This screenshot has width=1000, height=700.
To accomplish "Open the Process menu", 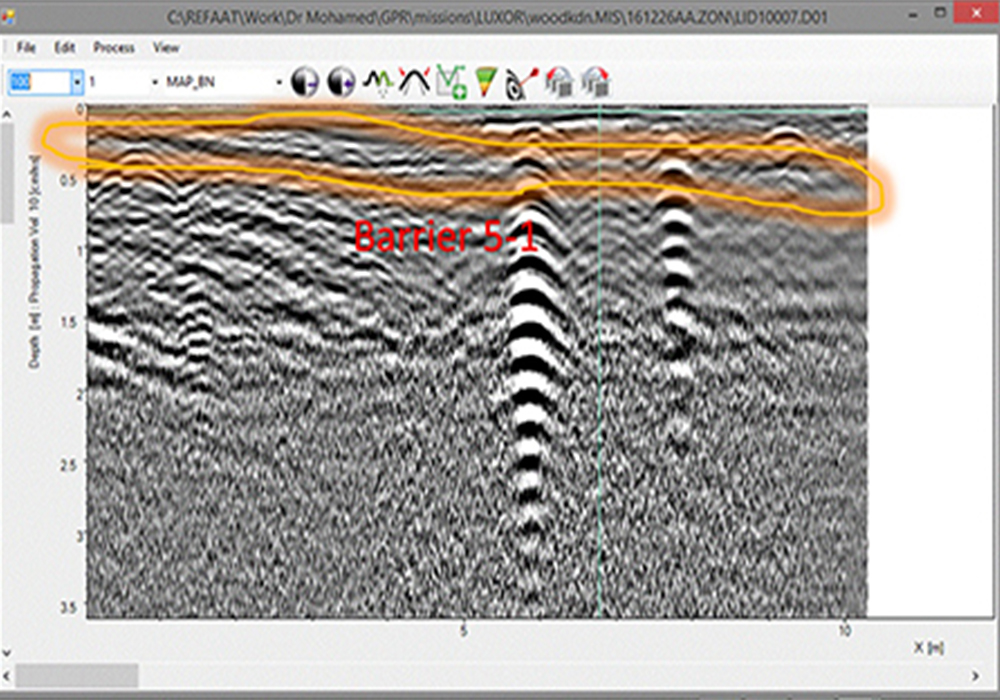I will tap(114, 47).
